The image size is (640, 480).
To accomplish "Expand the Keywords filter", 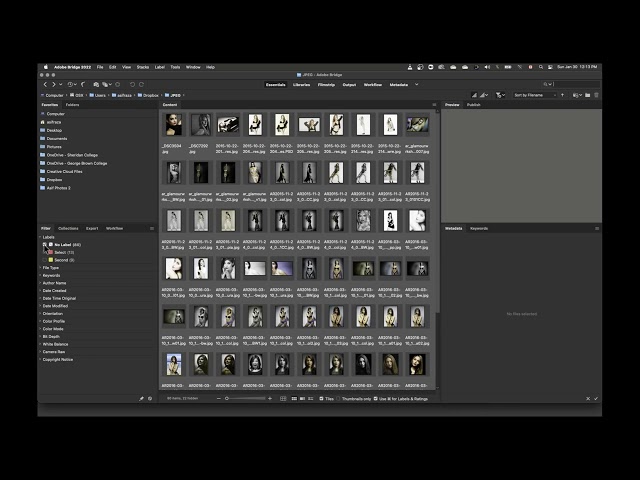I will coord(40,276).
